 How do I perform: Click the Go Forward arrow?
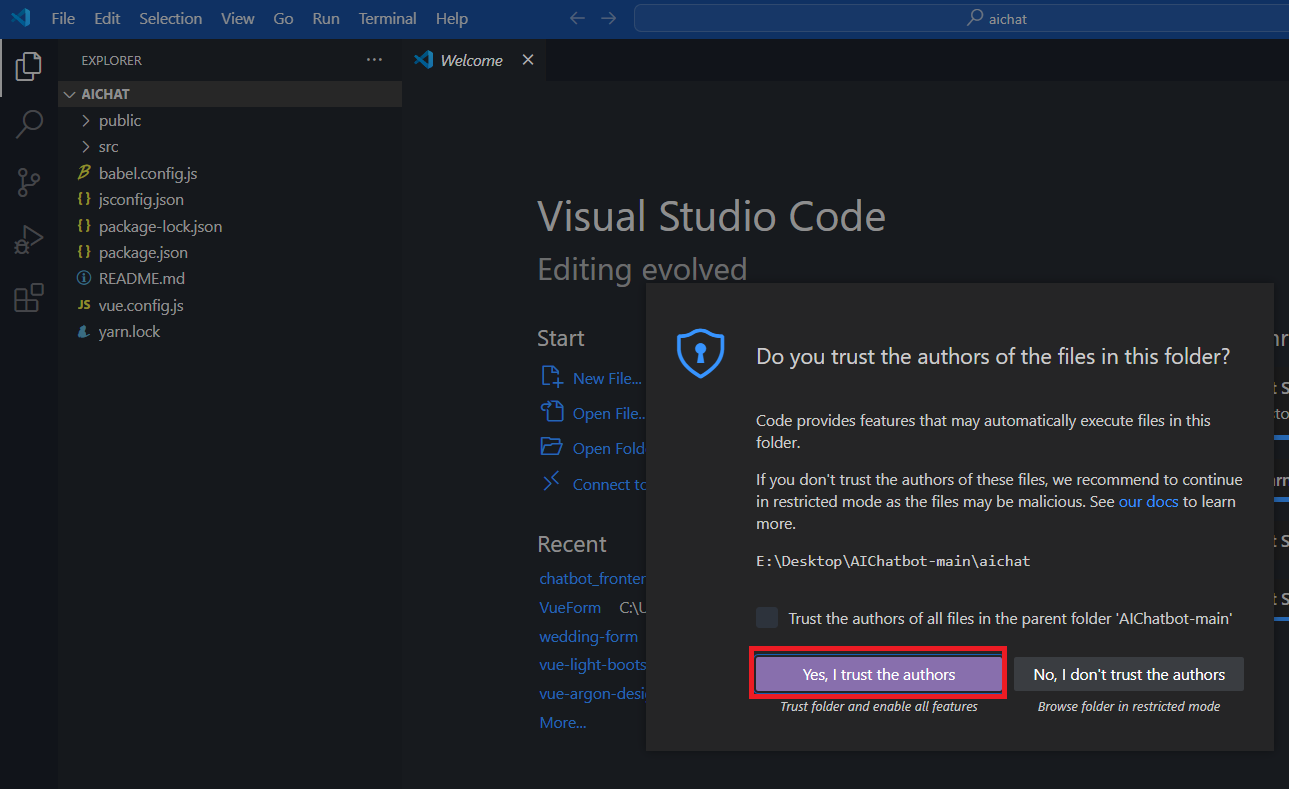[608, 18]
